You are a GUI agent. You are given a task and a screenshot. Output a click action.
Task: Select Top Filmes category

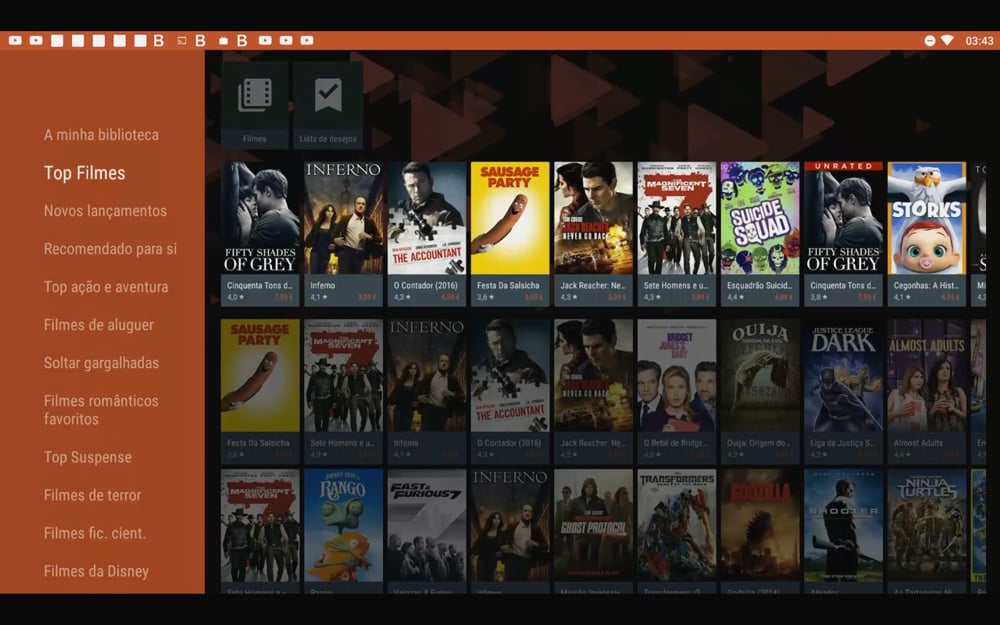pos(84,173)
